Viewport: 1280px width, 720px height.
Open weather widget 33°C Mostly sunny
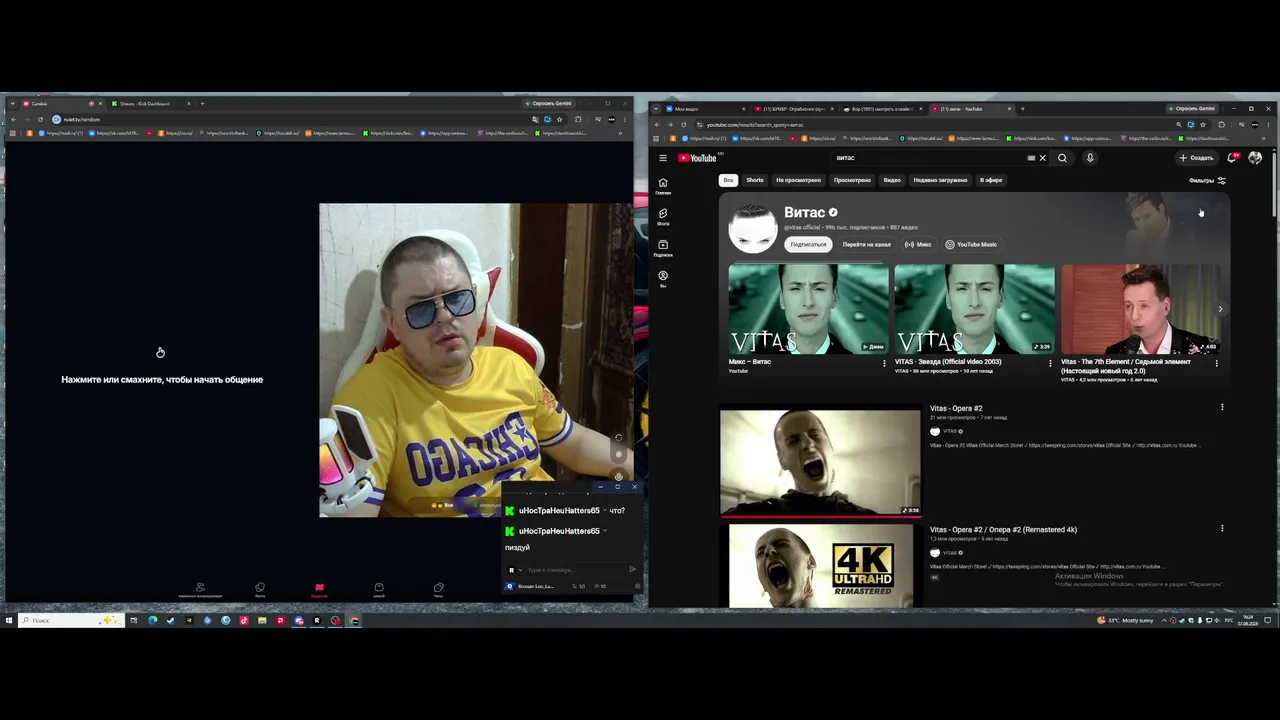(x=1124, y=620)
